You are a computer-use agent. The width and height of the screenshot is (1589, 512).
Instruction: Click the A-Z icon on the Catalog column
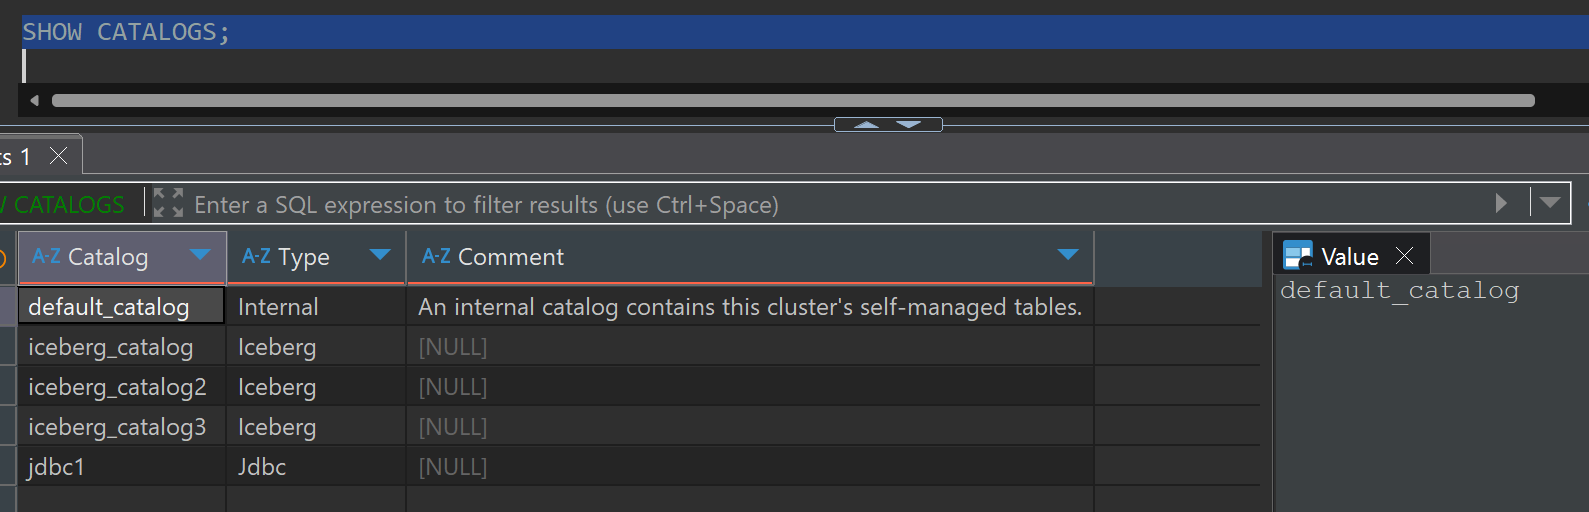pos(46,257)
